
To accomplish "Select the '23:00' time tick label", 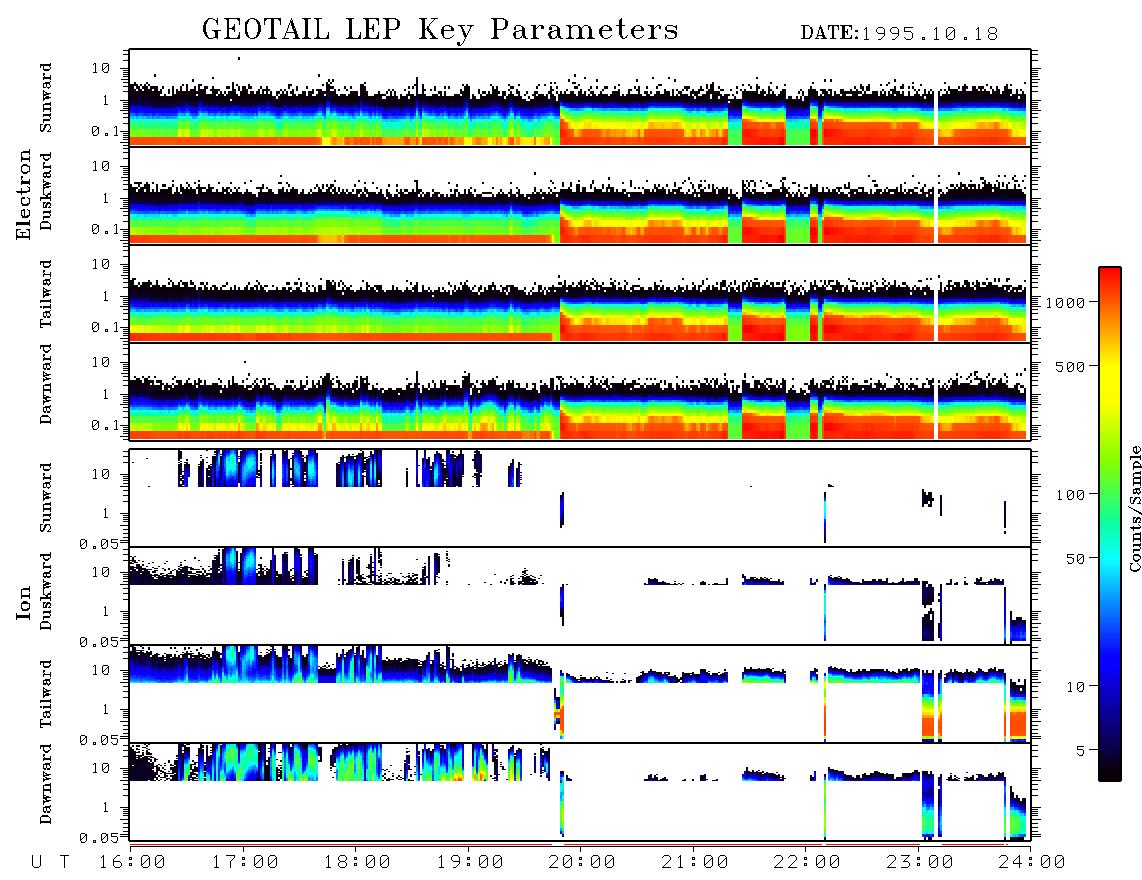I will click(x=921, y=863).
